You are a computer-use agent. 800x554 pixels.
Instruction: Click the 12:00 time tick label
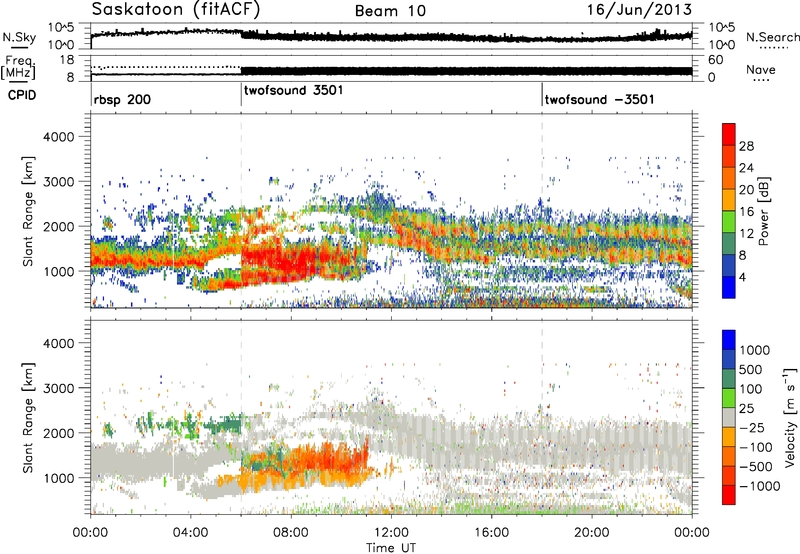[391, 533]
